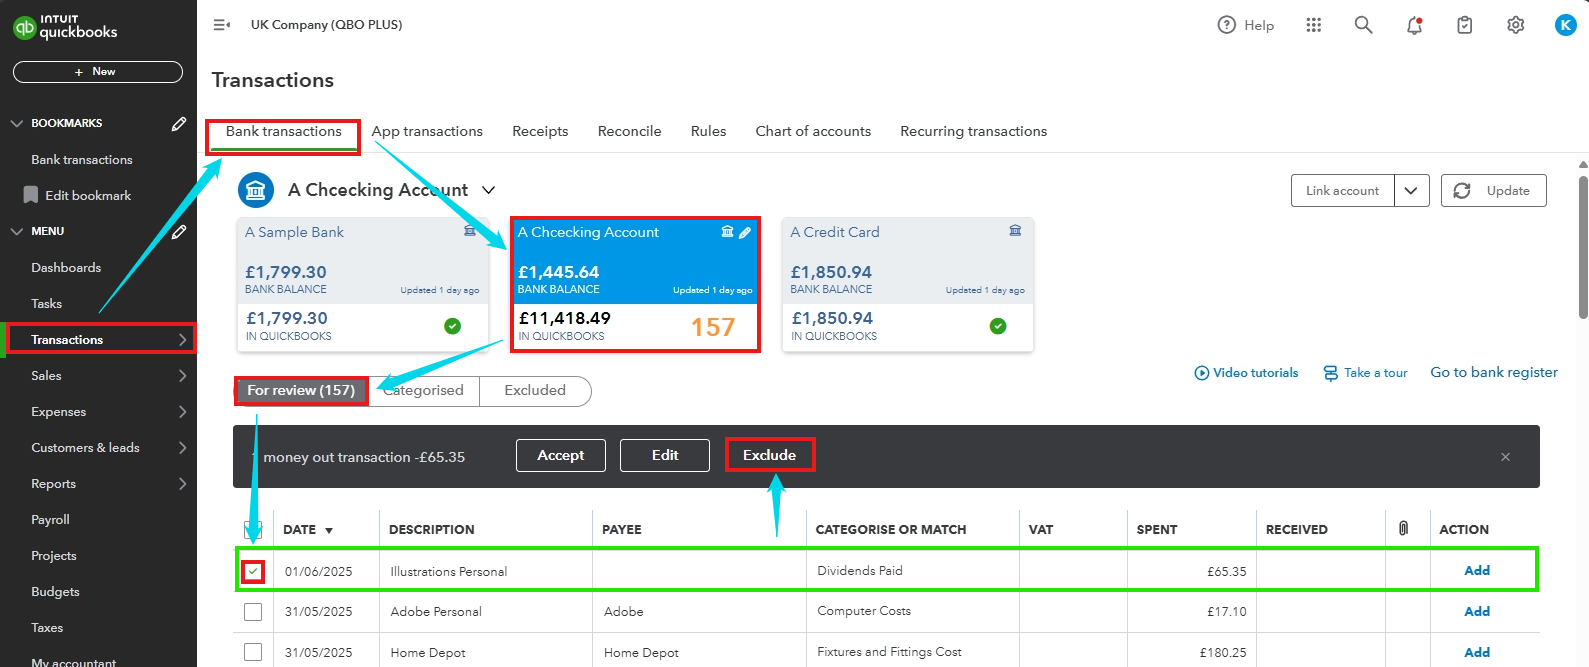Click the search magnifier icon
Image resolution: width=1589 pixels, height=667 pixels.
pos(1363,25)
